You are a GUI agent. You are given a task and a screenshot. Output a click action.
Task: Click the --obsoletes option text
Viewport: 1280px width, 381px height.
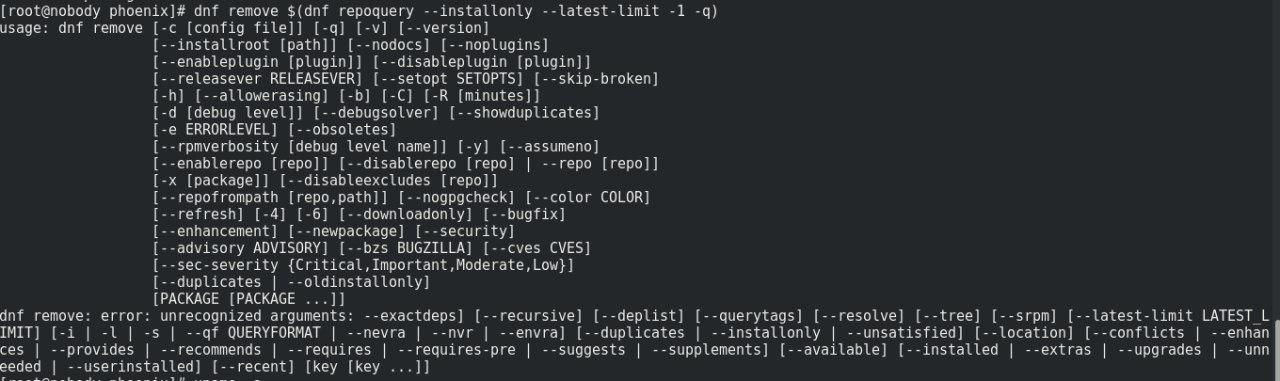343,131
